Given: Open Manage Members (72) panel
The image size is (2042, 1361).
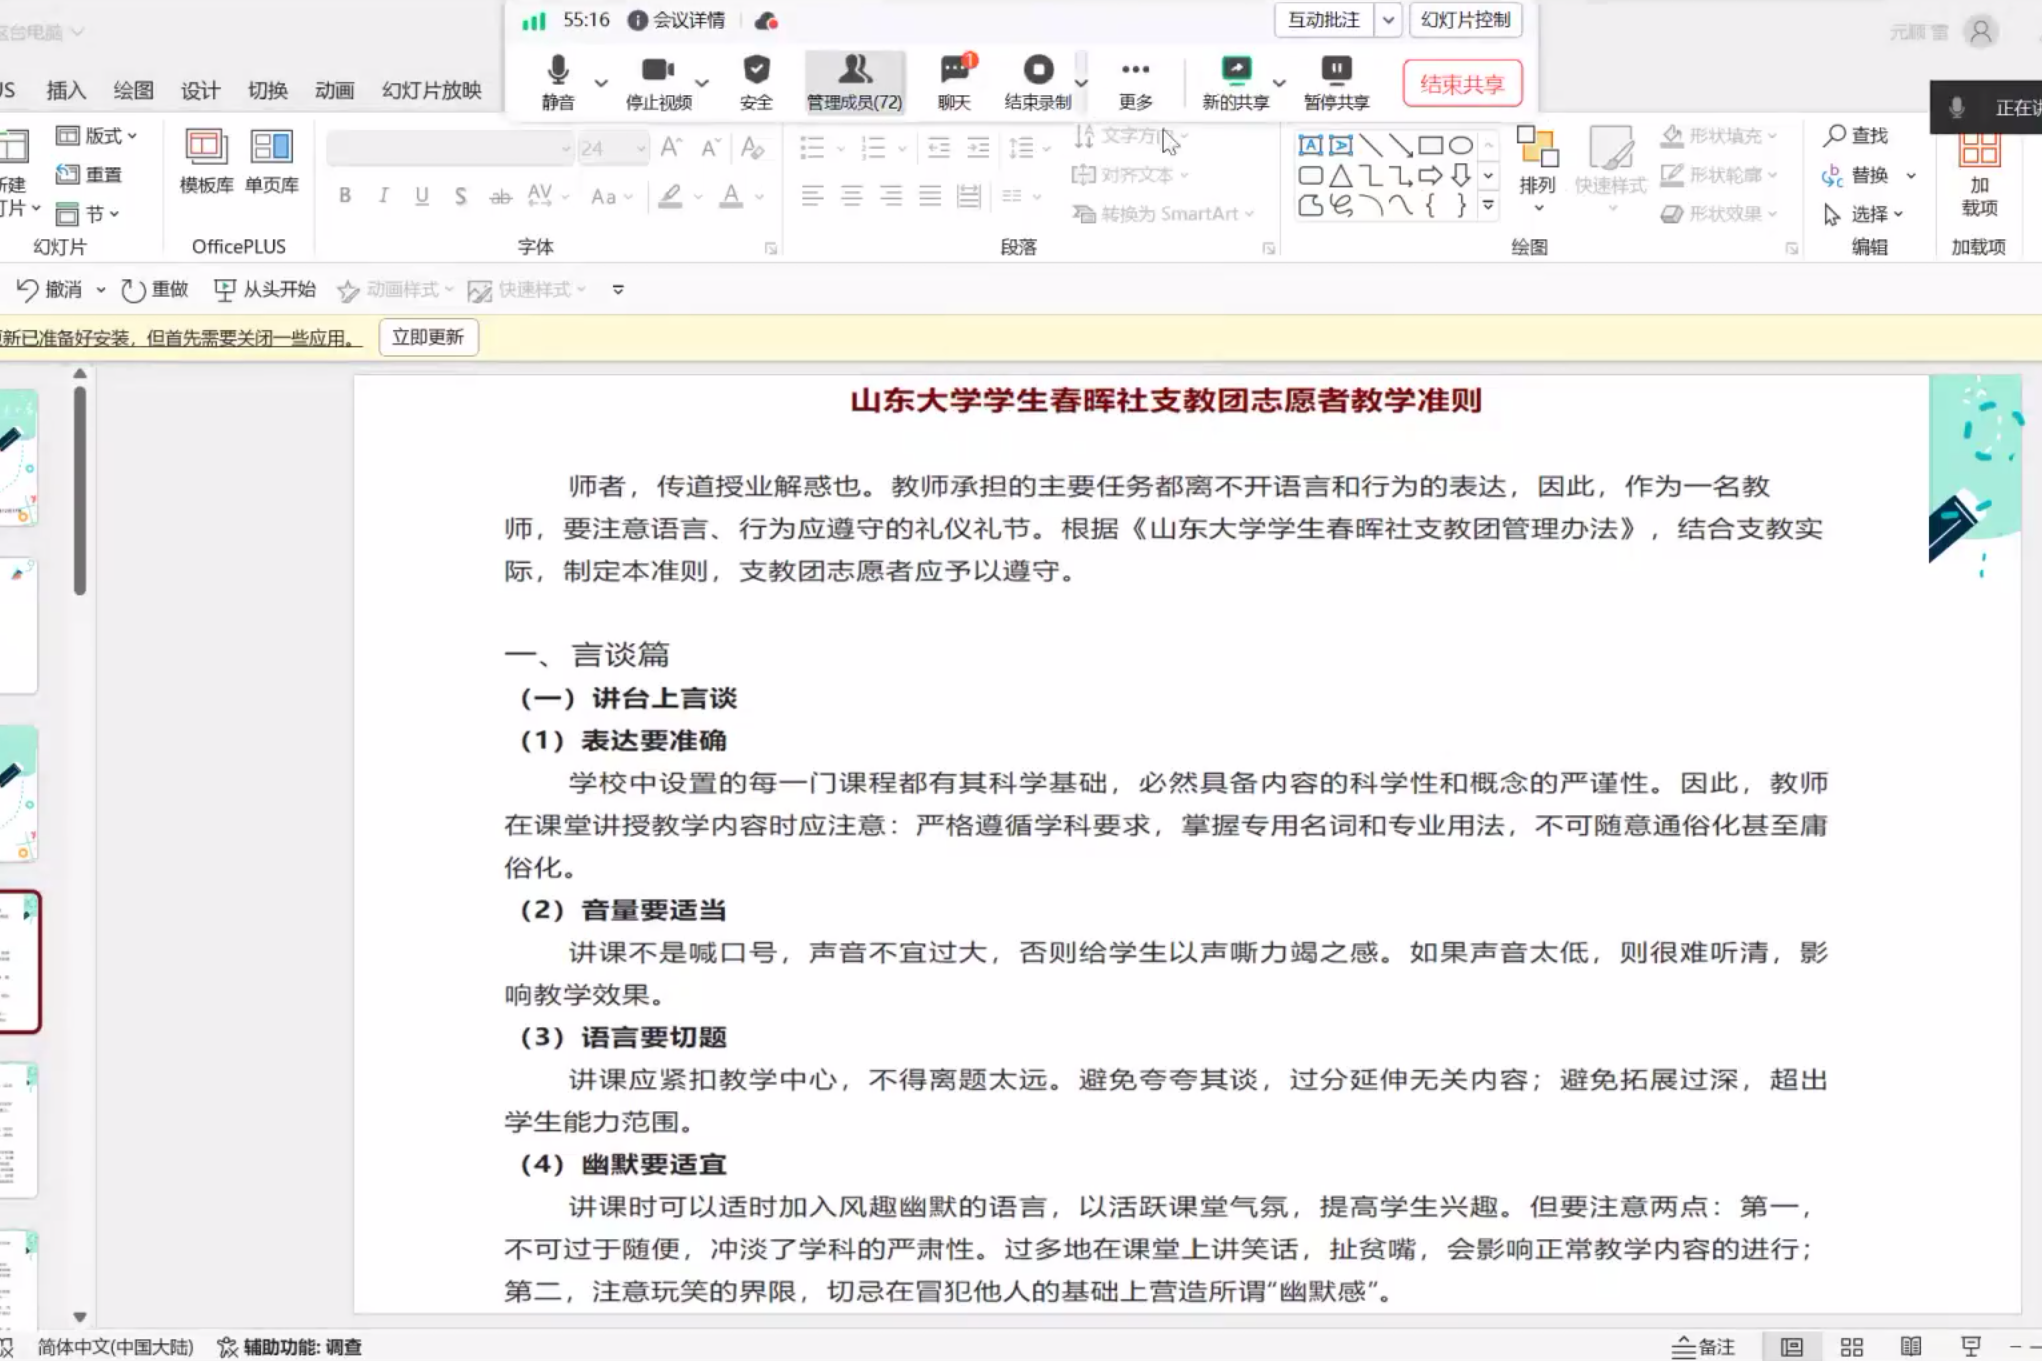Looking at the screenshot, I should pos(854,82).
